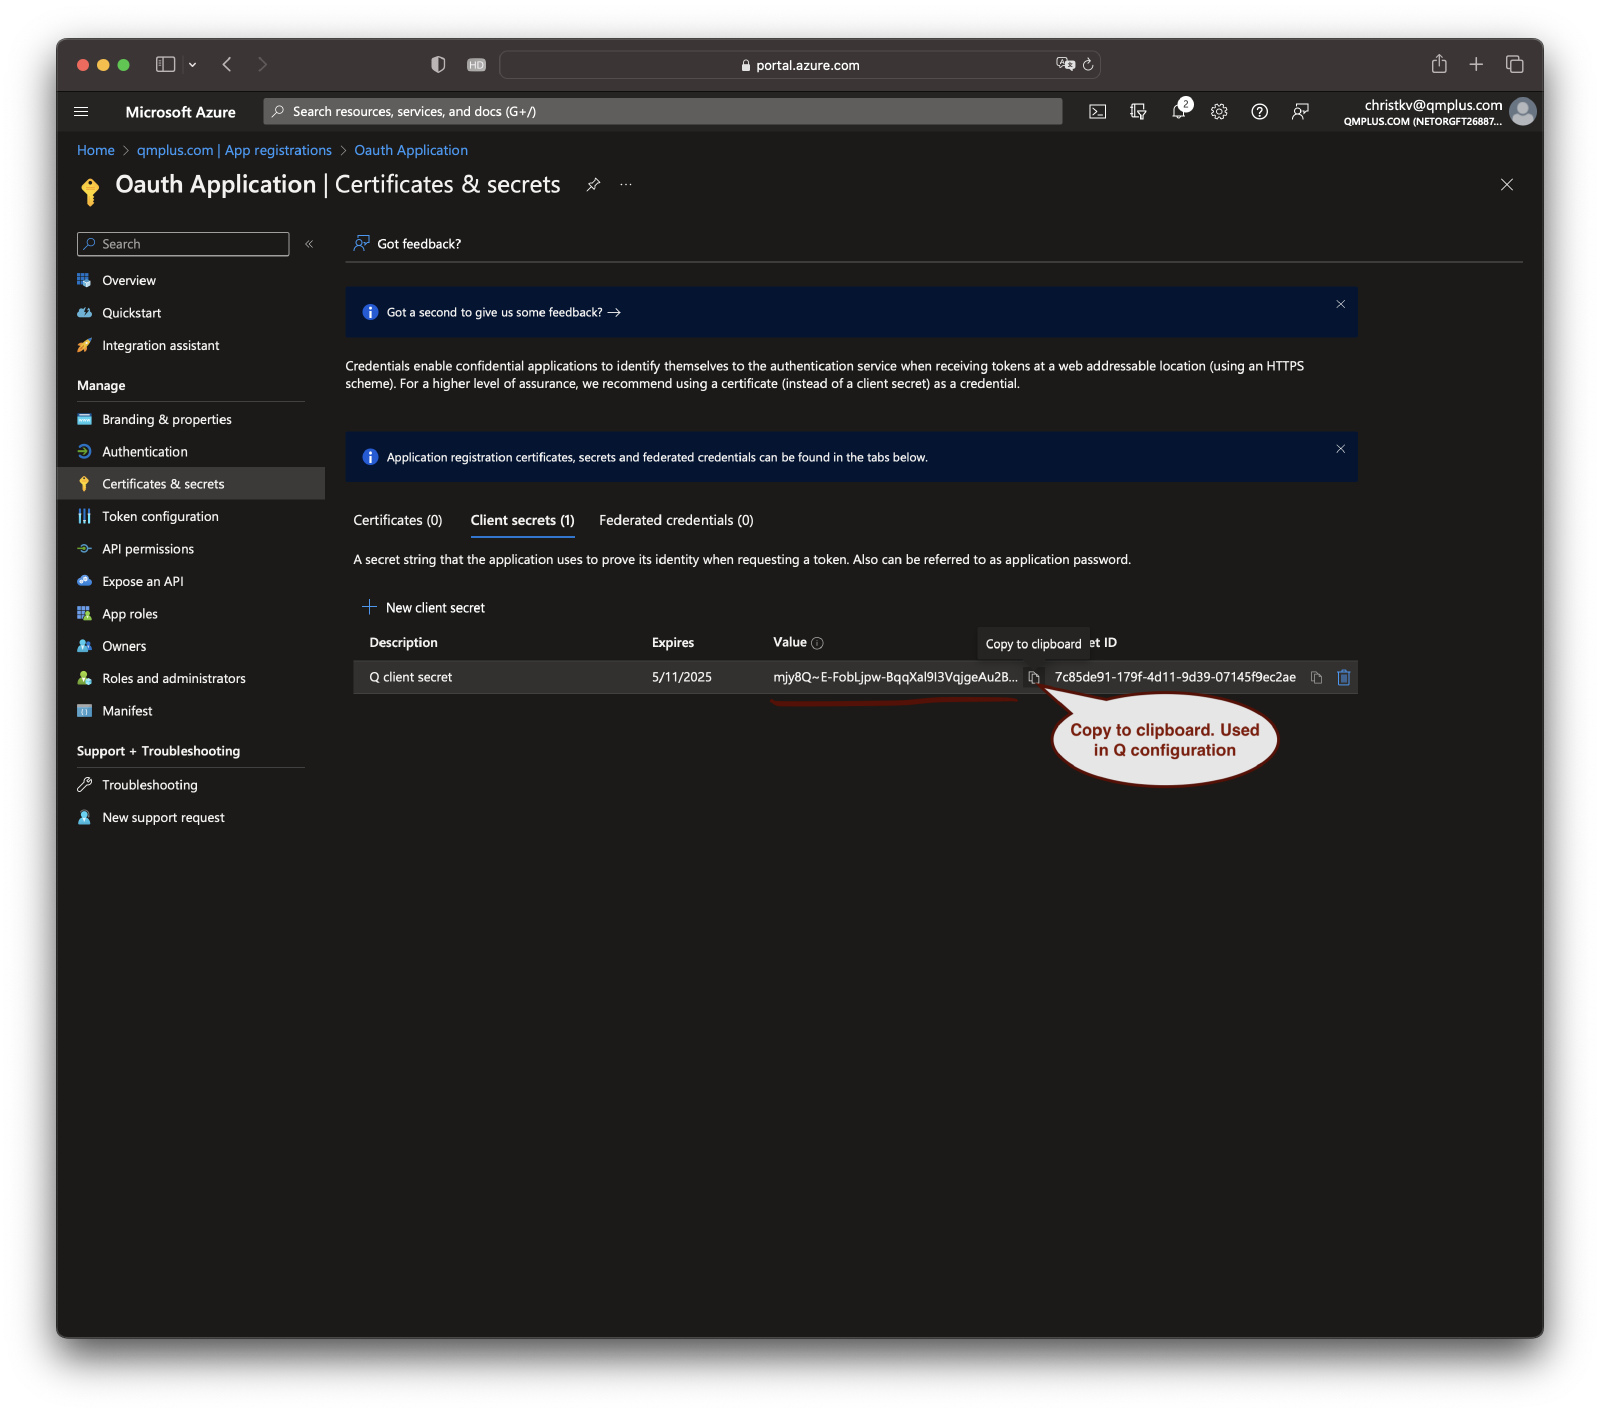This screenshot has width=1600, height=1413.
Task: Dismiss the feedback banner
Action: point(1340,304)
